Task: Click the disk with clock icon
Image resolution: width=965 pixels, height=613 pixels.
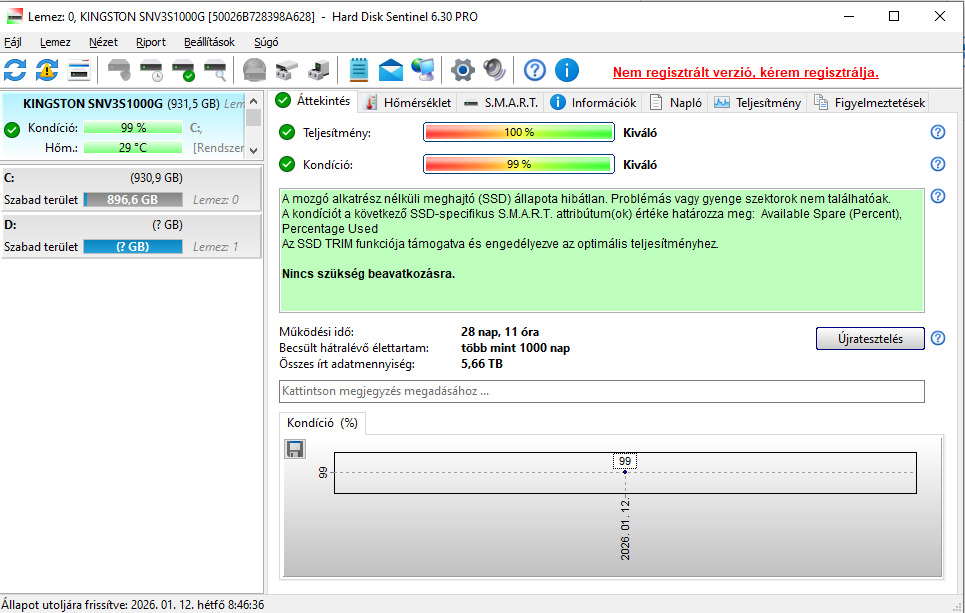Action: tap(151, 70)
